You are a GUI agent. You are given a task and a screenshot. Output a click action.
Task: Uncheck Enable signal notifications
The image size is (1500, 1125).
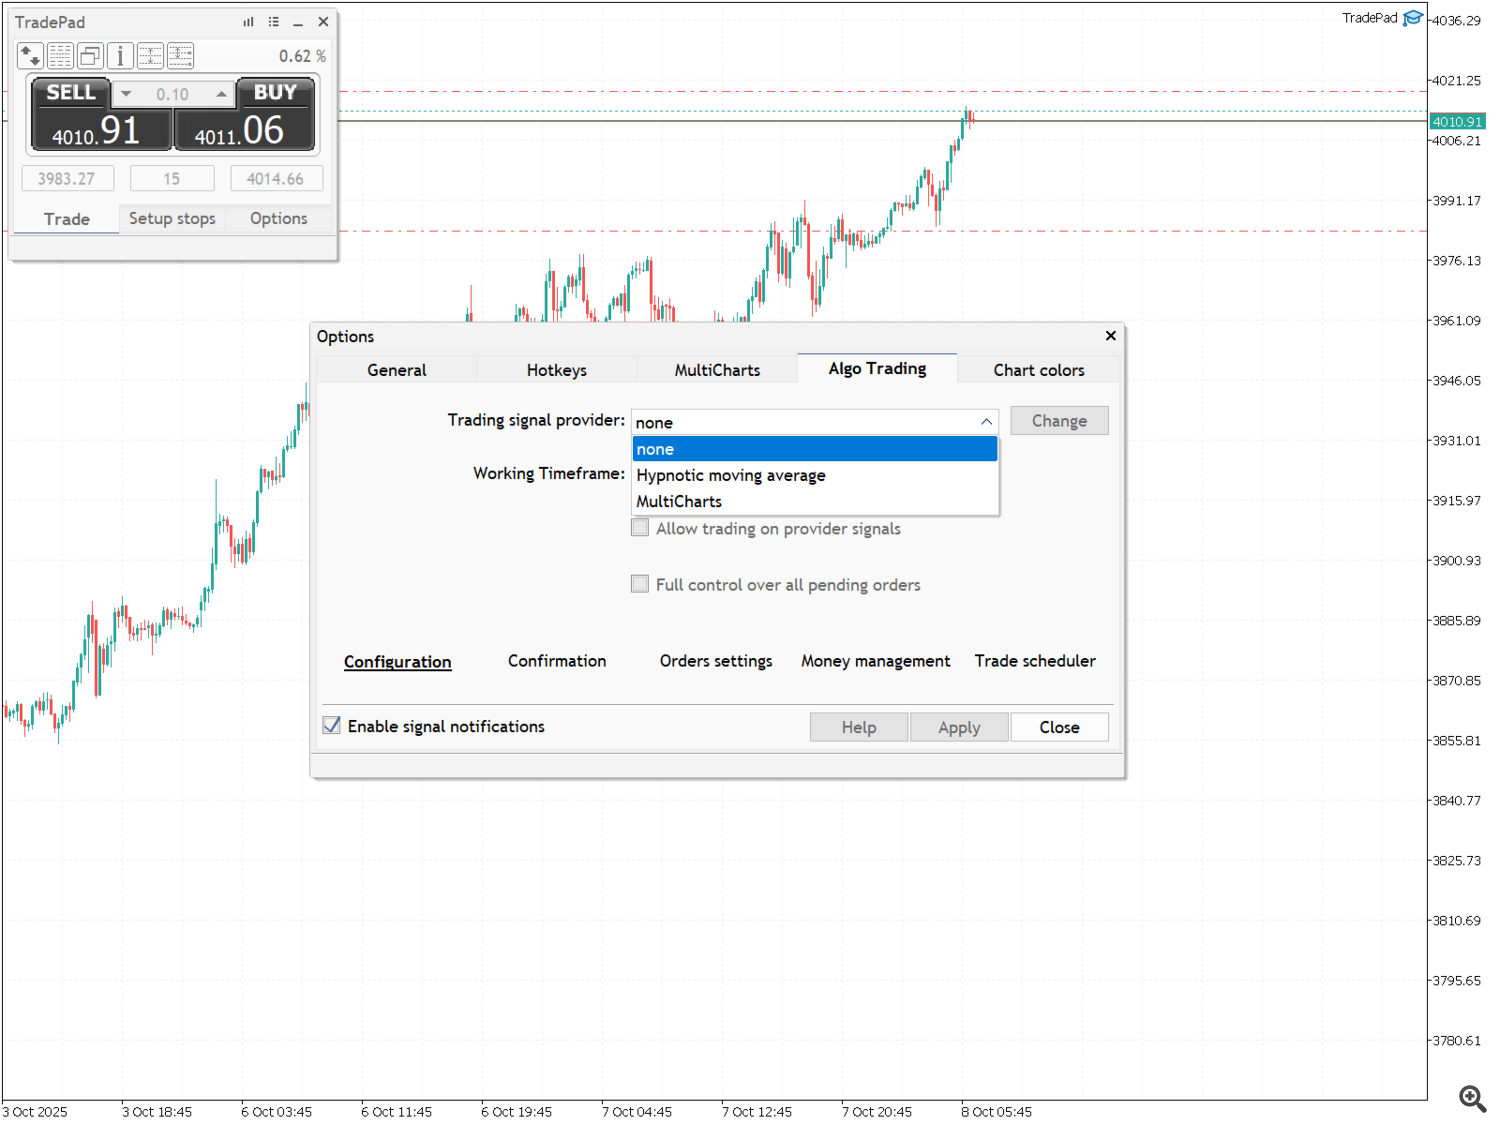coord(332,726)
